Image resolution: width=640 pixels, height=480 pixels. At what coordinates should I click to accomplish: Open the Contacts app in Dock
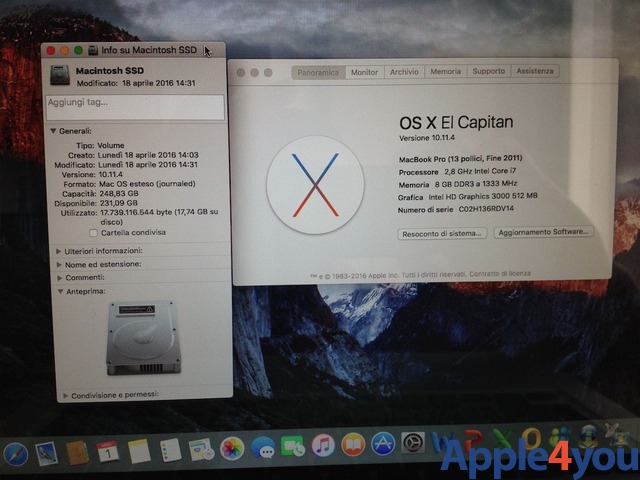pos(77,453)
